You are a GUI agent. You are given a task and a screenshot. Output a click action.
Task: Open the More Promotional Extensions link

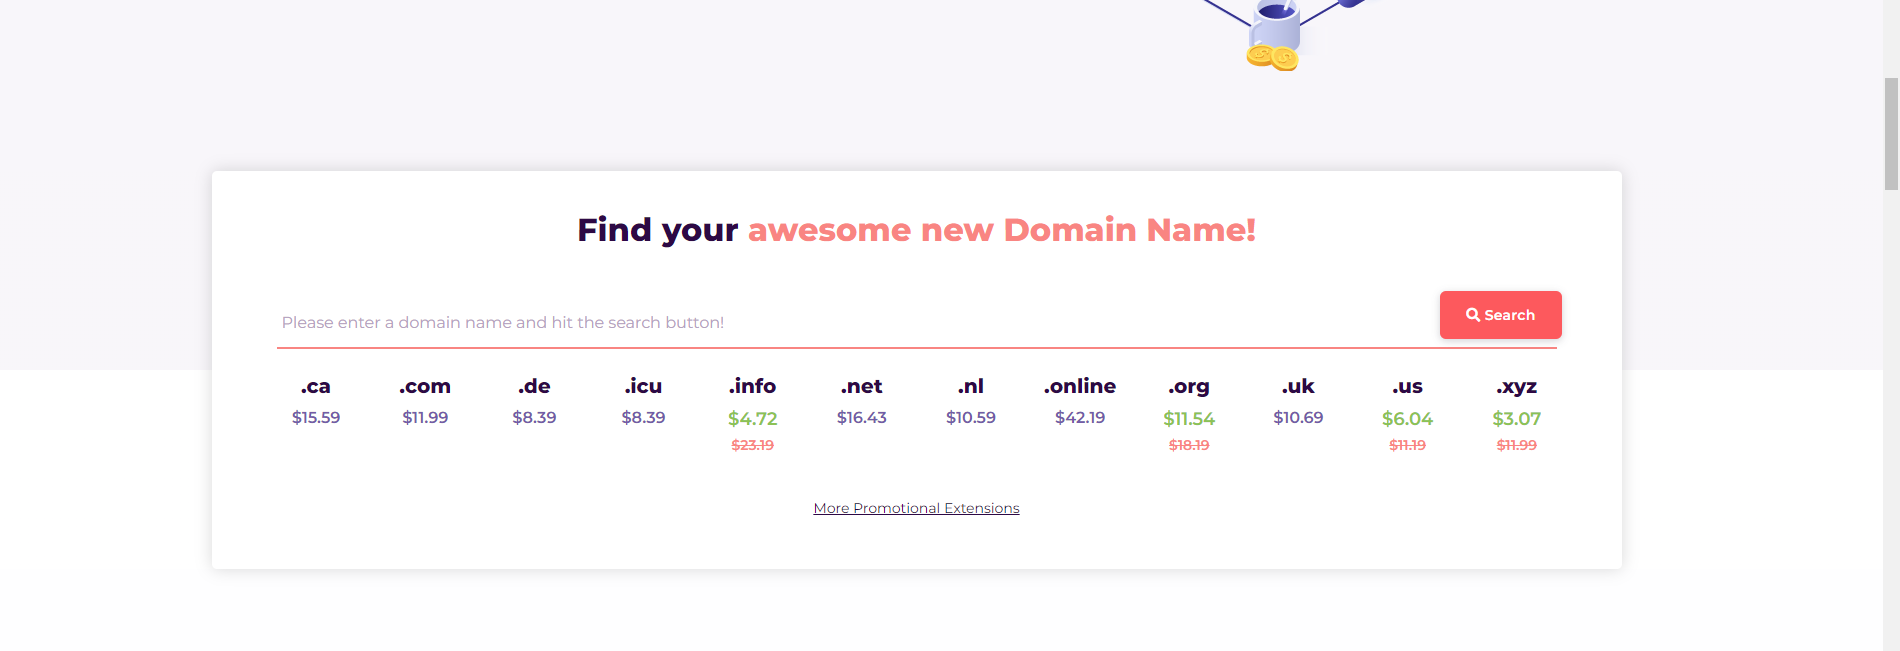(916, 508)
